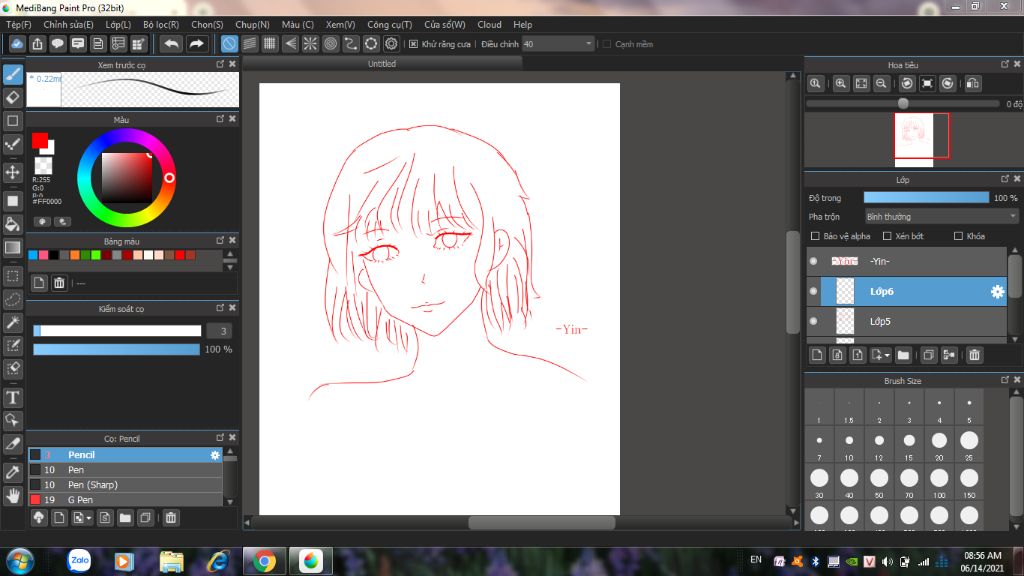Flip the view in navigator panel
1024x576 pixels.
972,84
